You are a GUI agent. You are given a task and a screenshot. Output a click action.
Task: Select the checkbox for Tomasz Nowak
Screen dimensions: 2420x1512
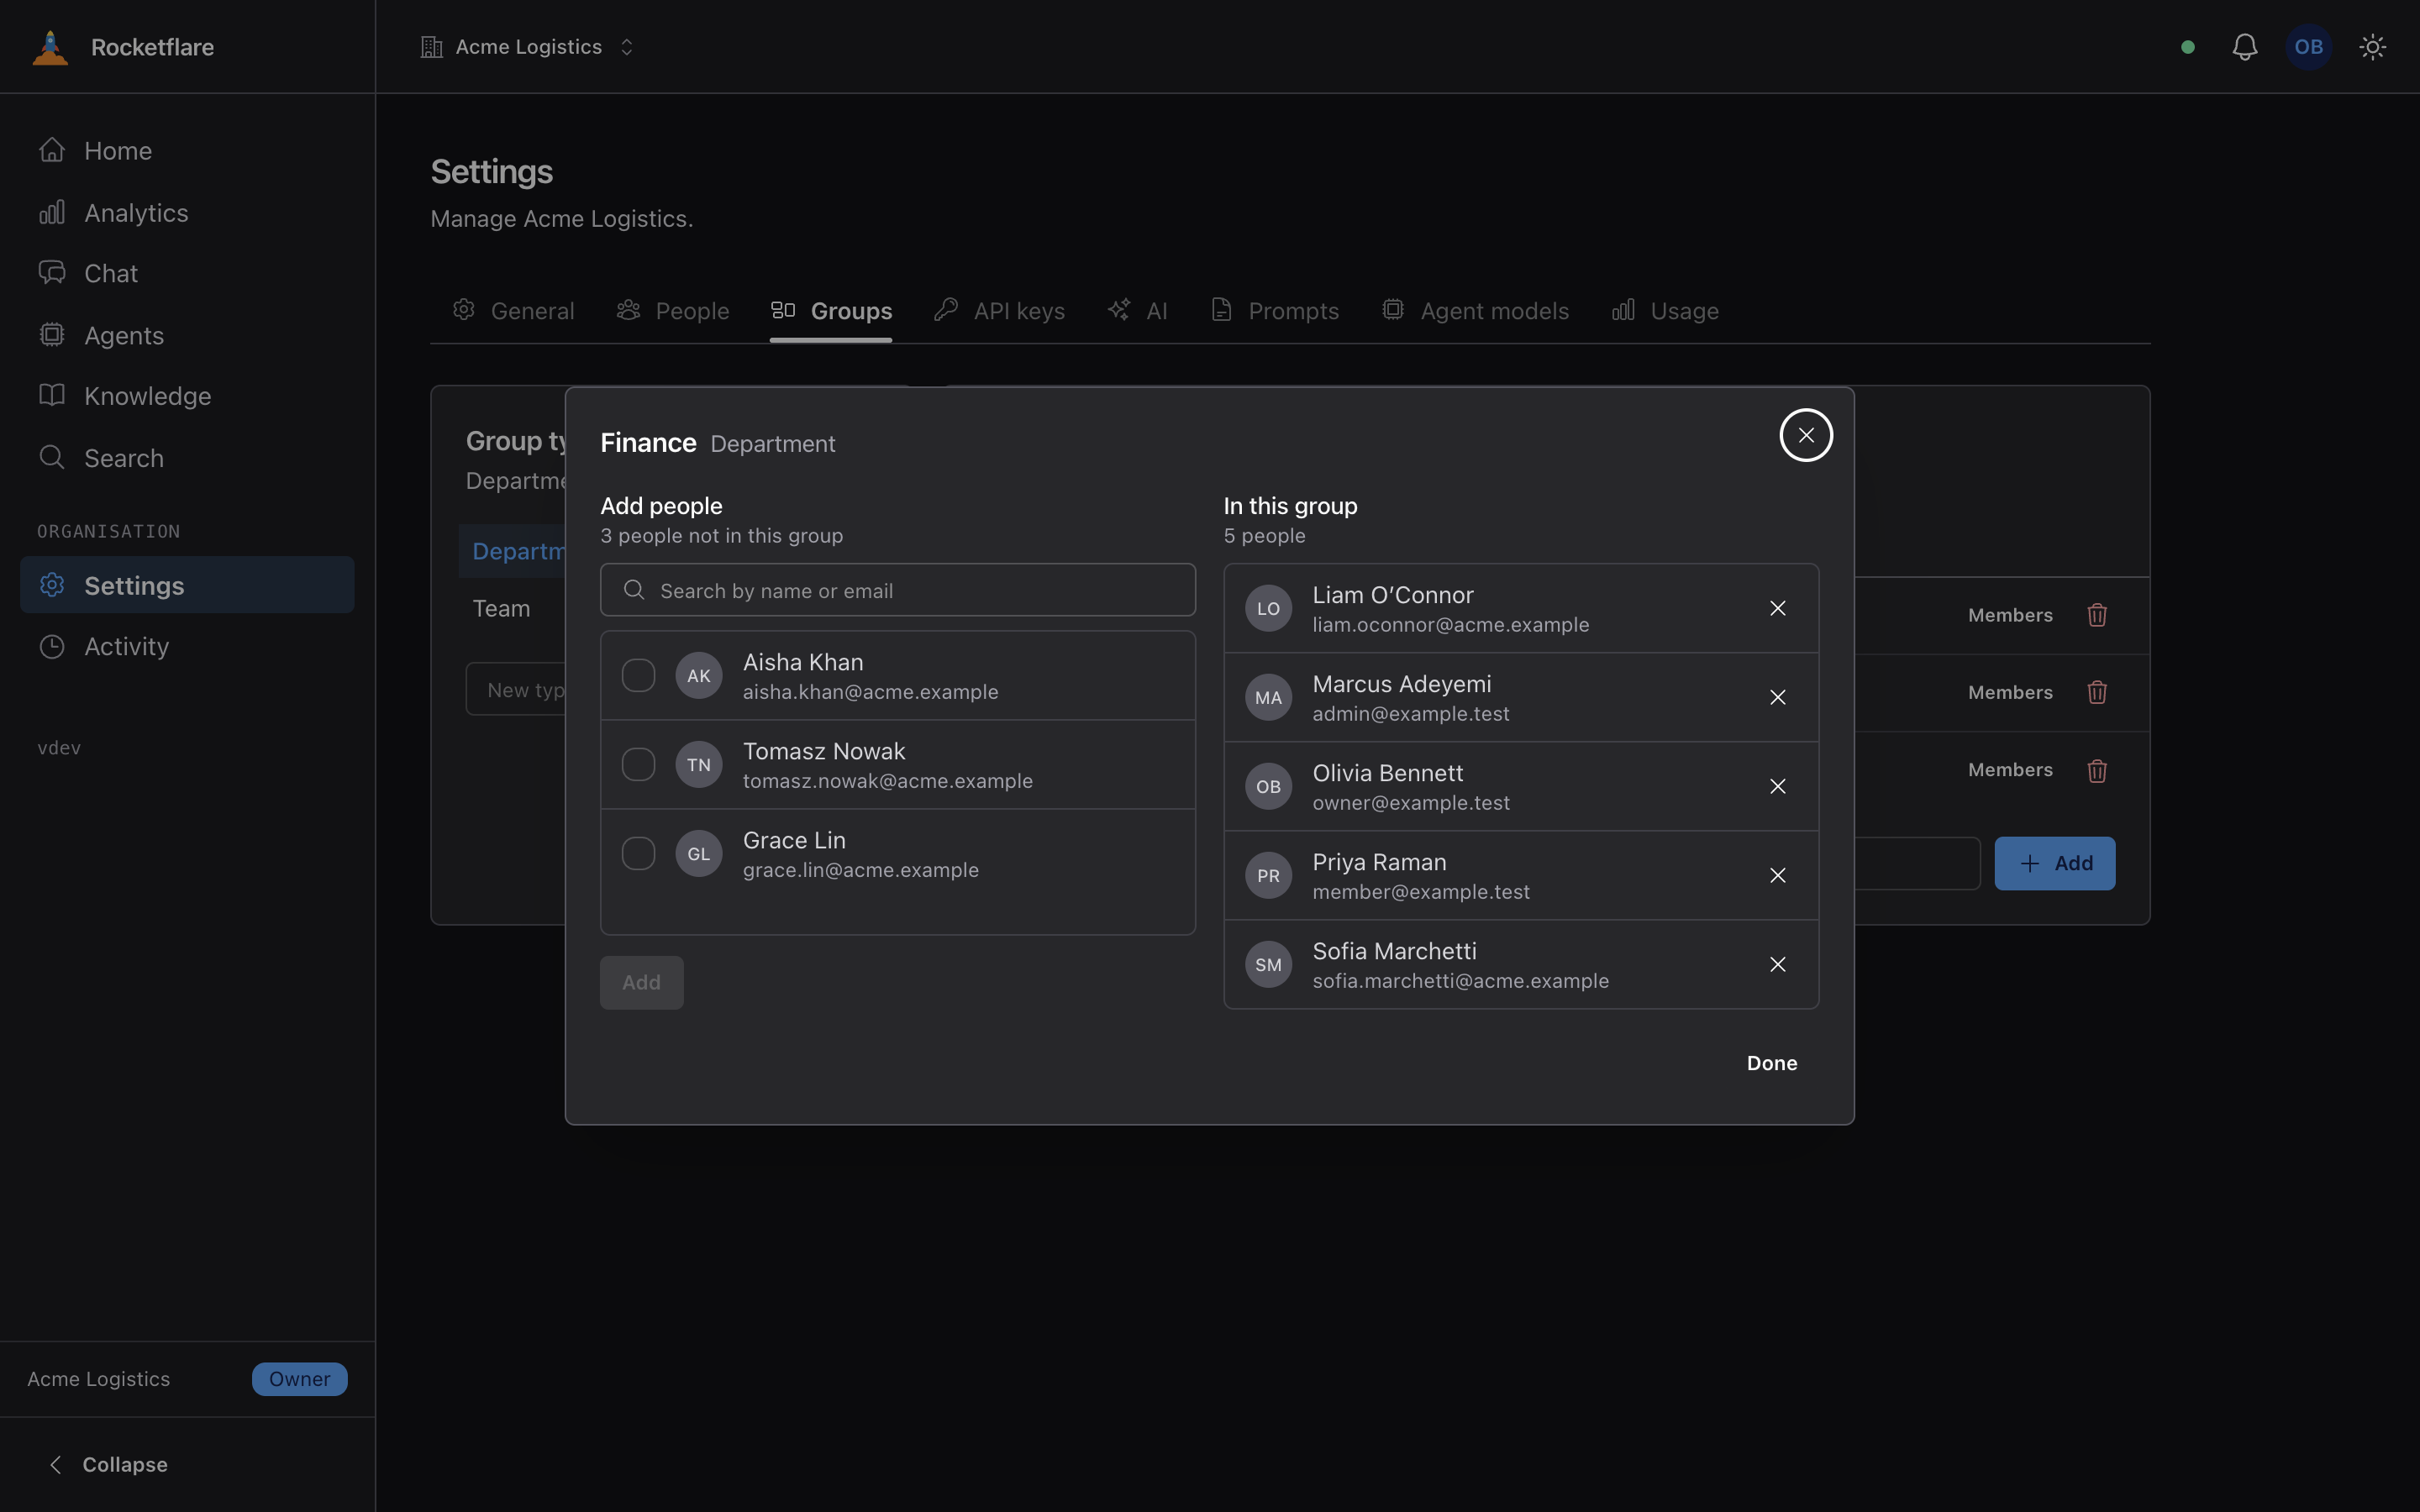click(x=638, y=764)
